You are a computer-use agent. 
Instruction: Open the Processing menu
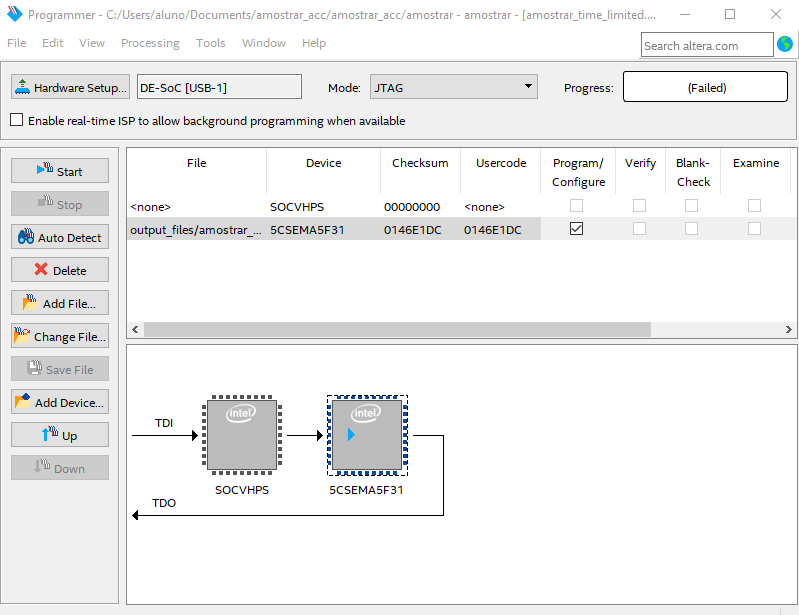click(x=150, y=43)
